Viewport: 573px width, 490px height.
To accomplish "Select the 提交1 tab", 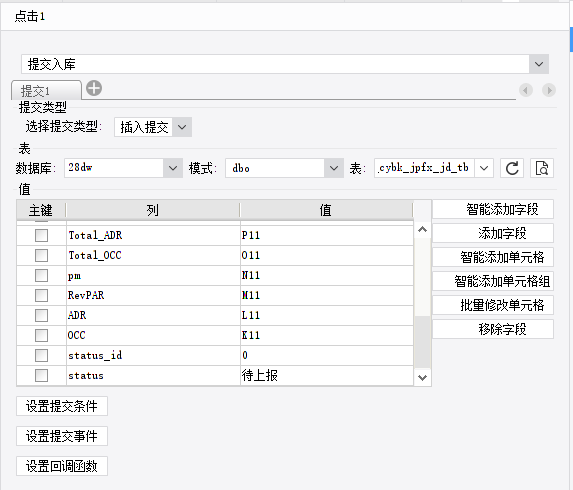I will pyautogui.click(x=46, y=90).
